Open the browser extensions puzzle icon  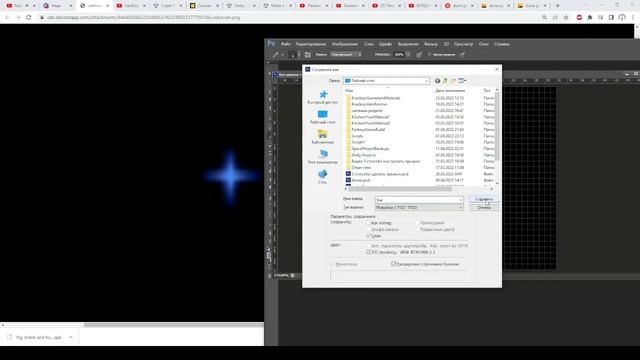point(590,18)
